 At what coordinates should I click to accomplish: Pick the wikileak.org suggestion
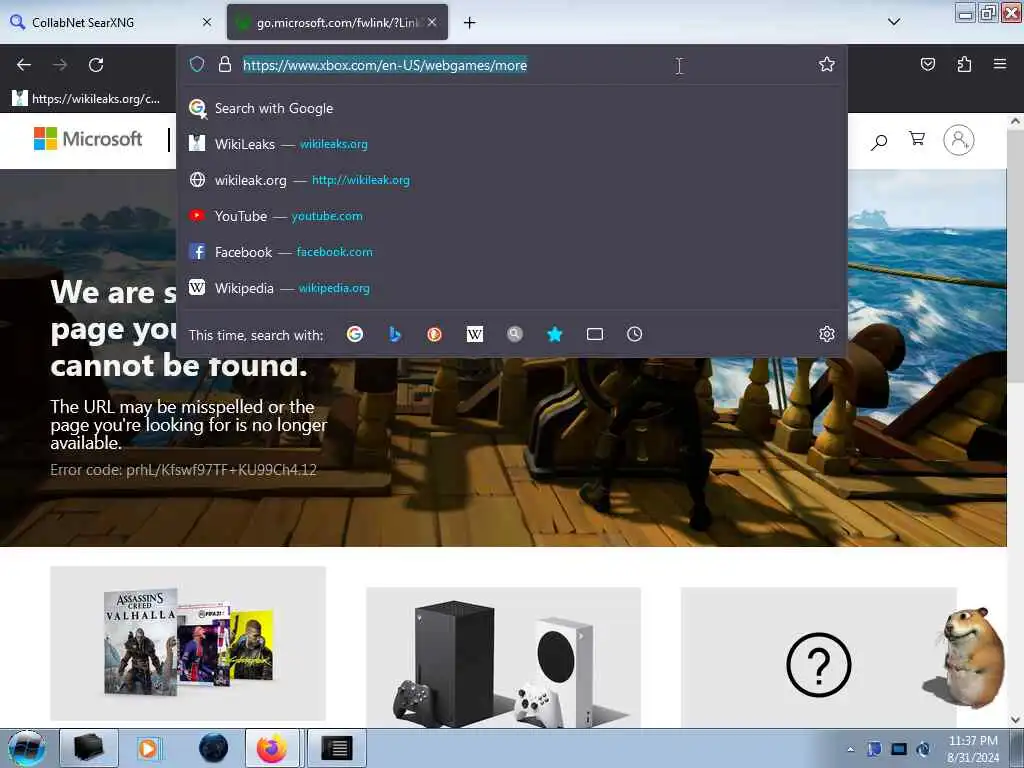click(512, 180)
